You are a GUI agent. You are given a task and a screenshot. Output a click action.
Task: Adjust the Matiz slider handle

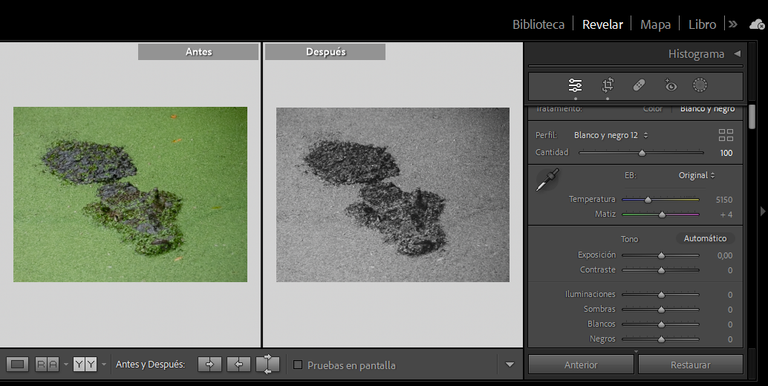click(x=662, y=215)
